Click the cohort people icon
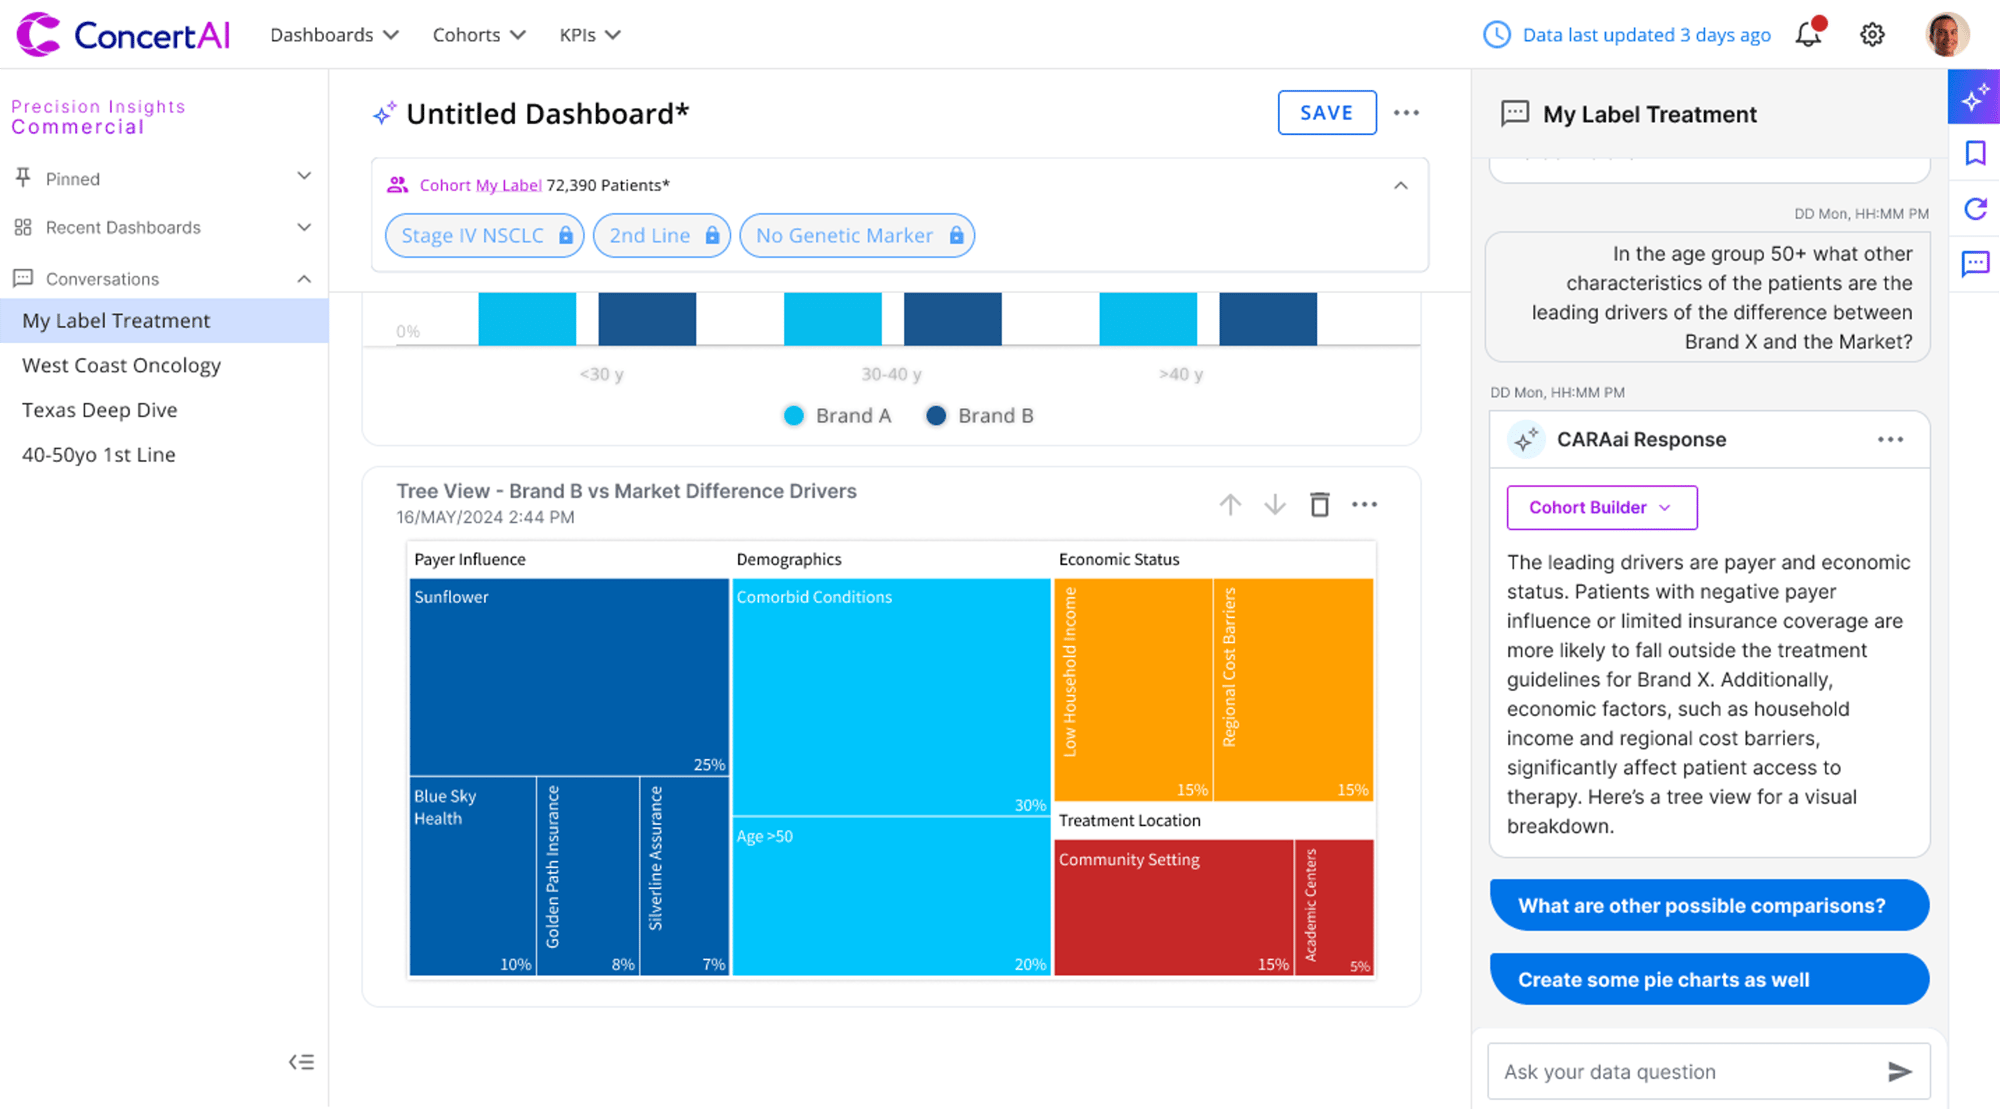Image resolution: width=2000 pixels, height=1110 pixels. tap(397, 185)
